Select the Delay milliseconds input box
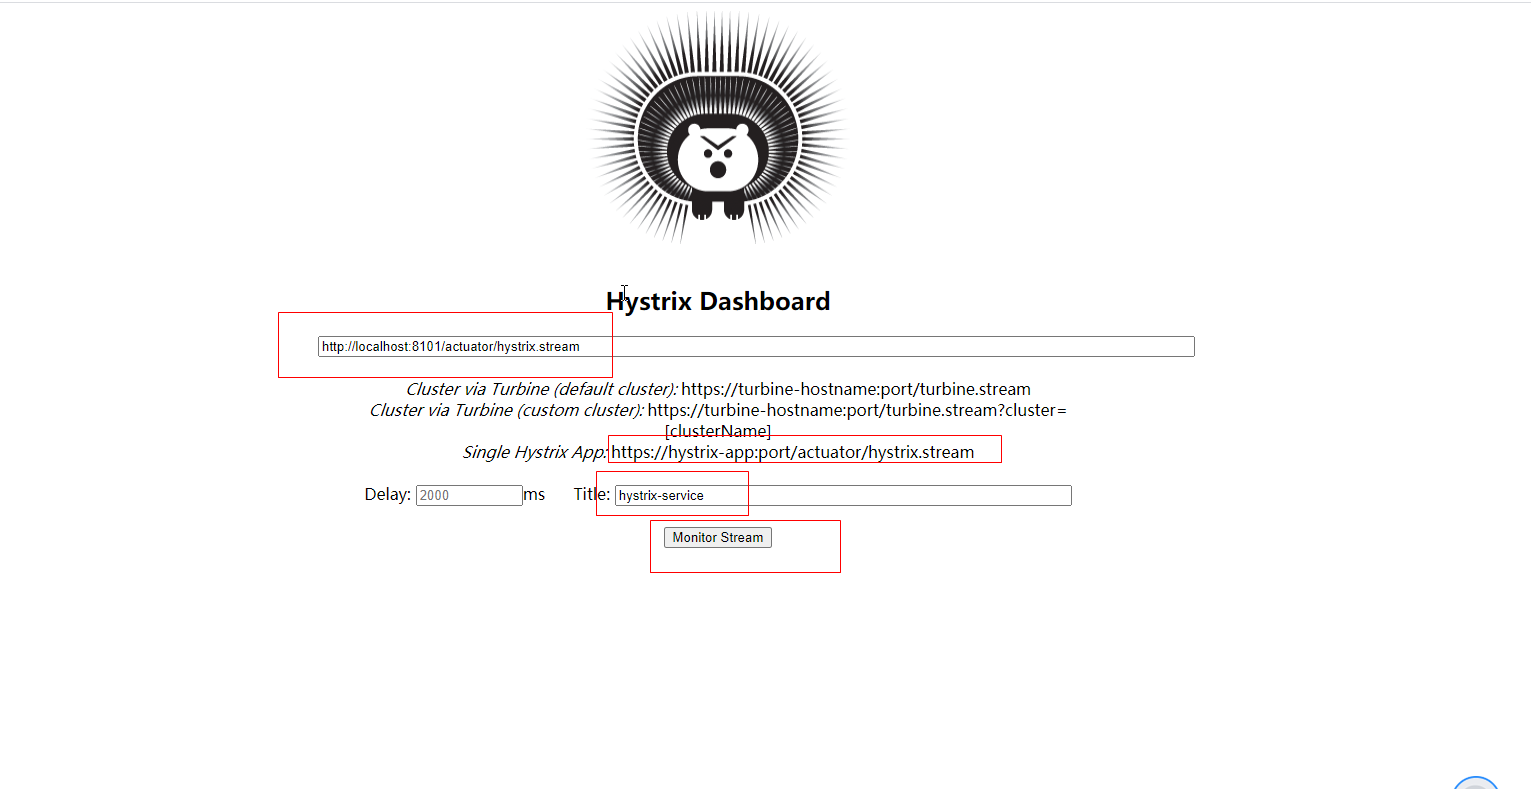The height and width of the screenshot is (789, 1531). [x=469, y=495]
